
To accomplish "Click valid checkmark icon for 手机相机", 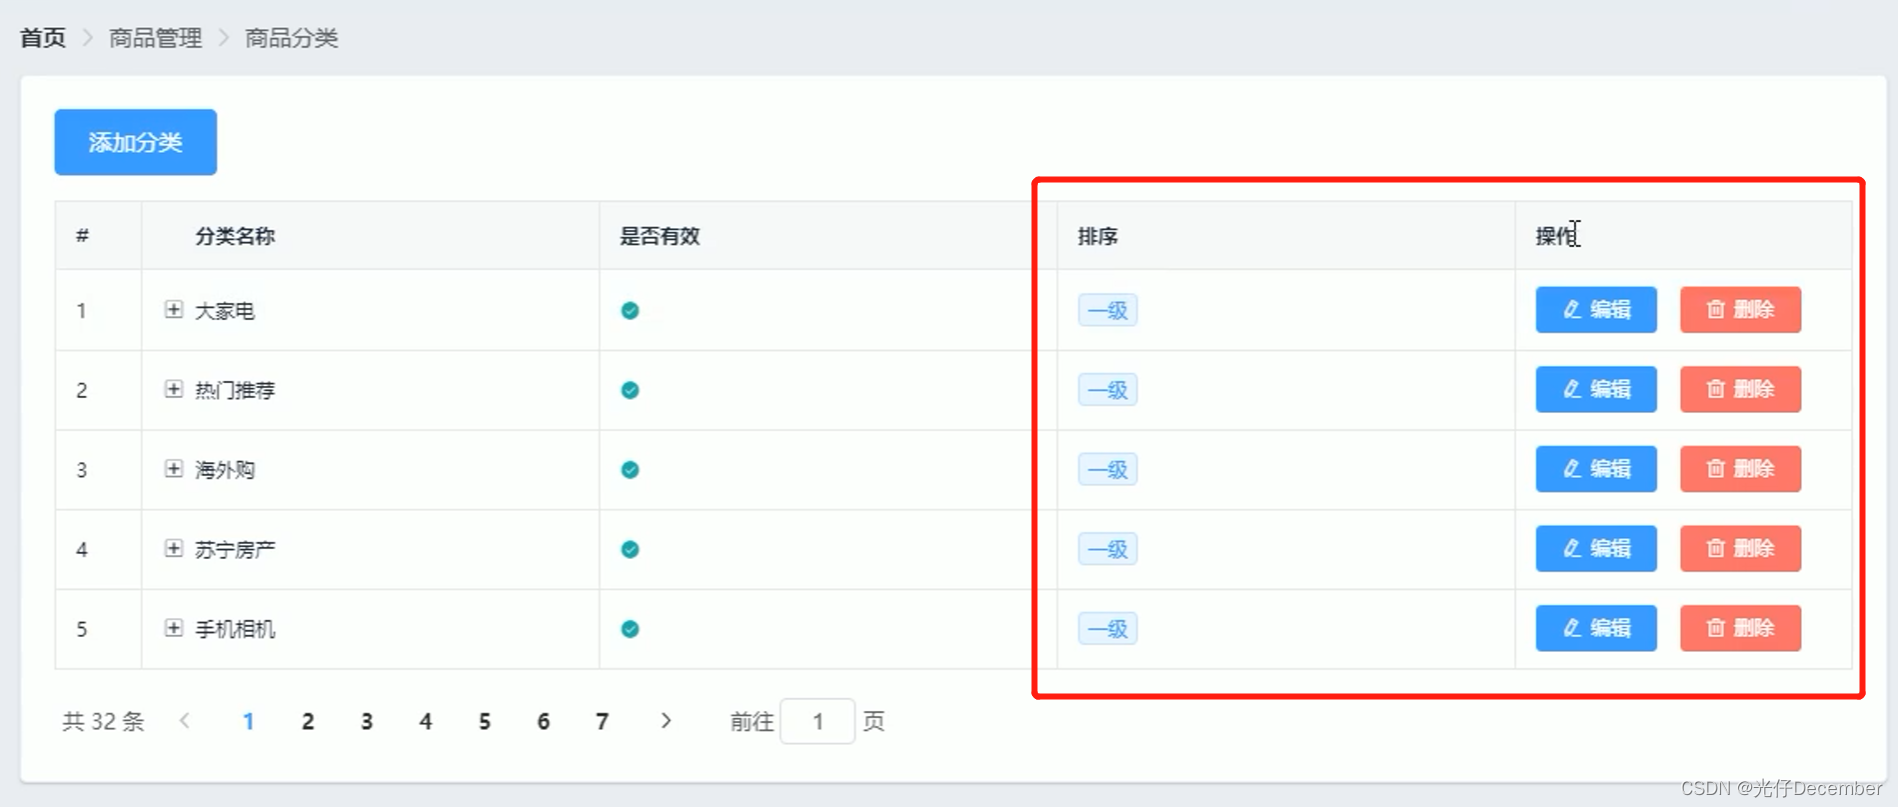I will point(630,629).
